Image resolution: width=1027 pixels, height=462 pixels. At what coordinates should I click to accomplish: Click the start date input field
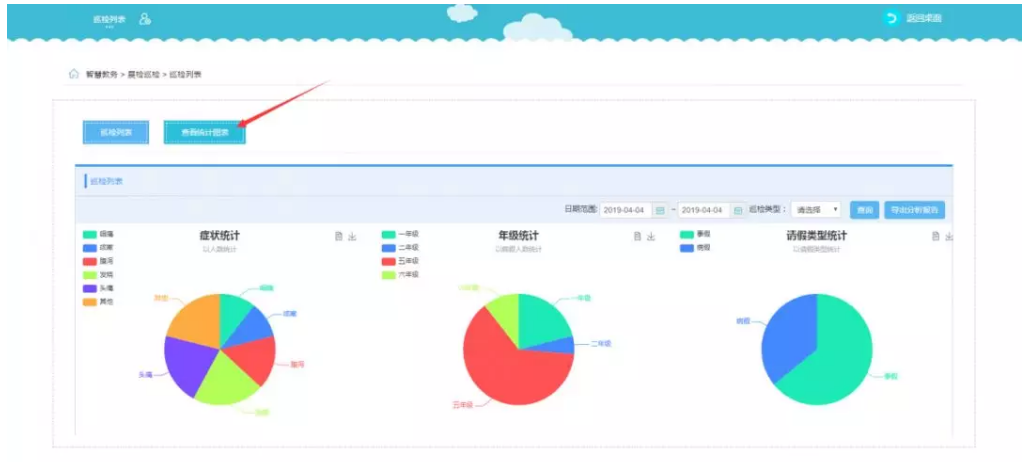click(626, 210)
